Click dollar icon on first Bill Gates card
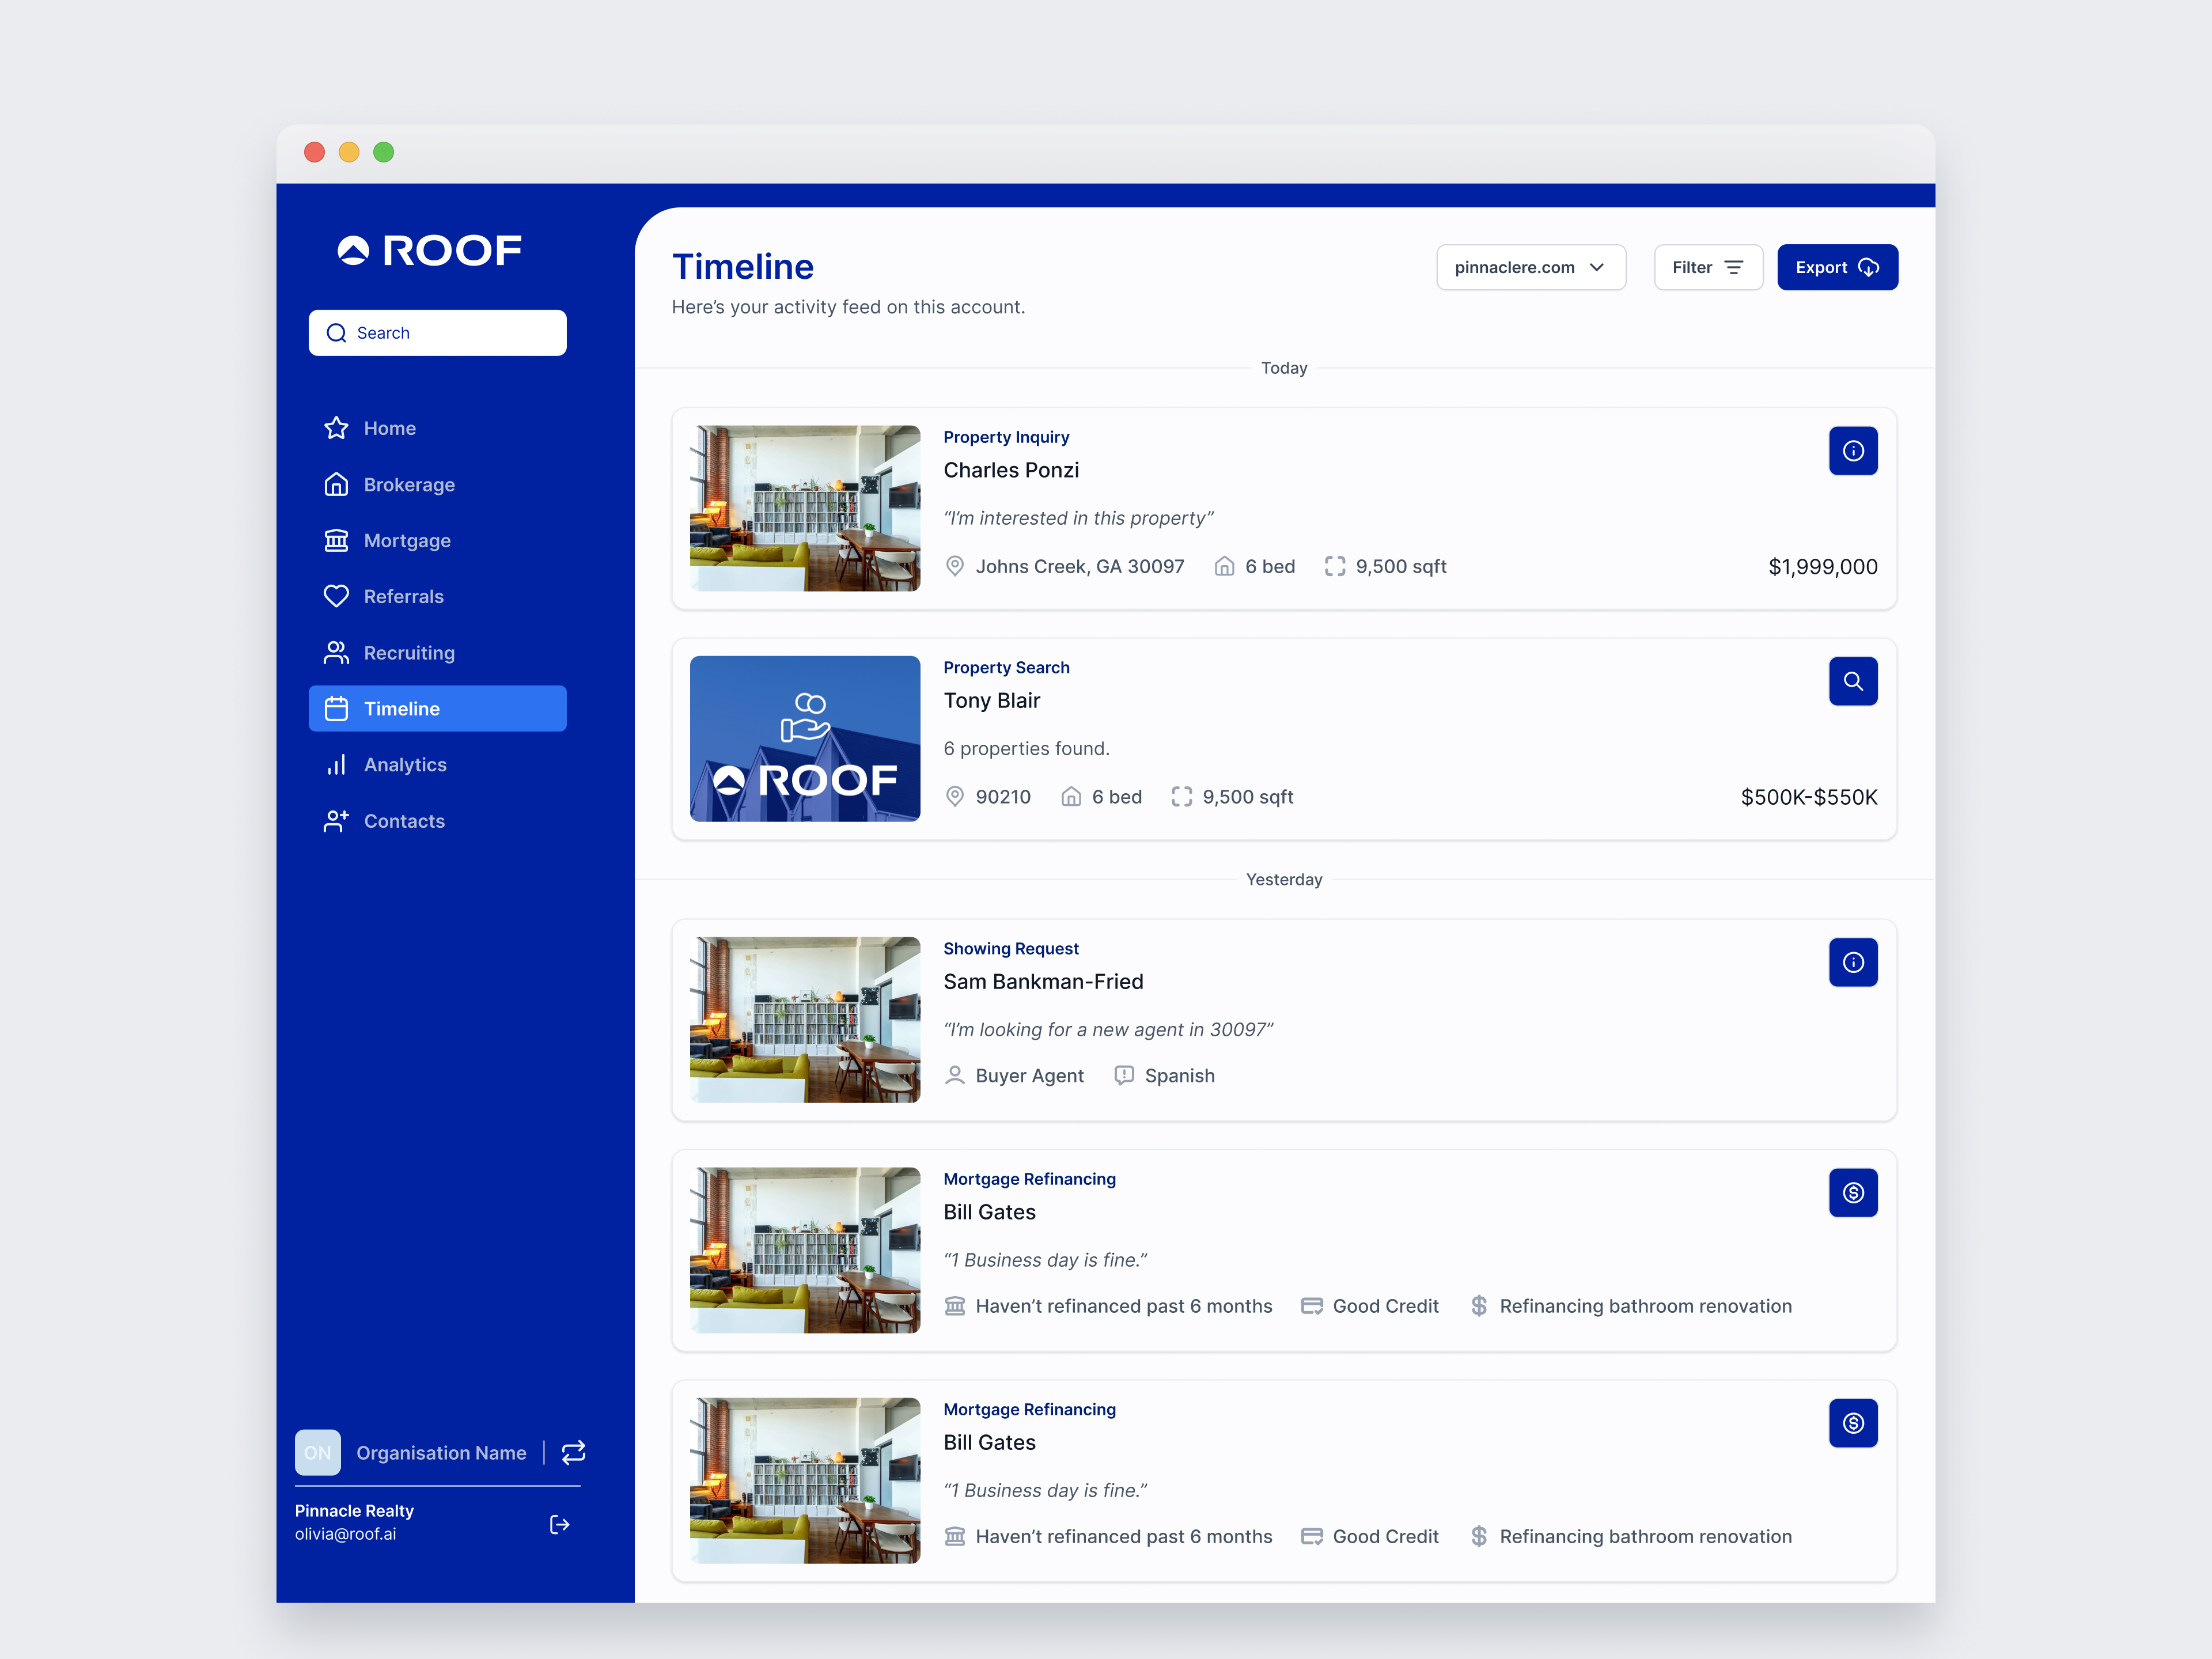The width and height of the screenshot is (2212, 1659). click(1852, 1192)
